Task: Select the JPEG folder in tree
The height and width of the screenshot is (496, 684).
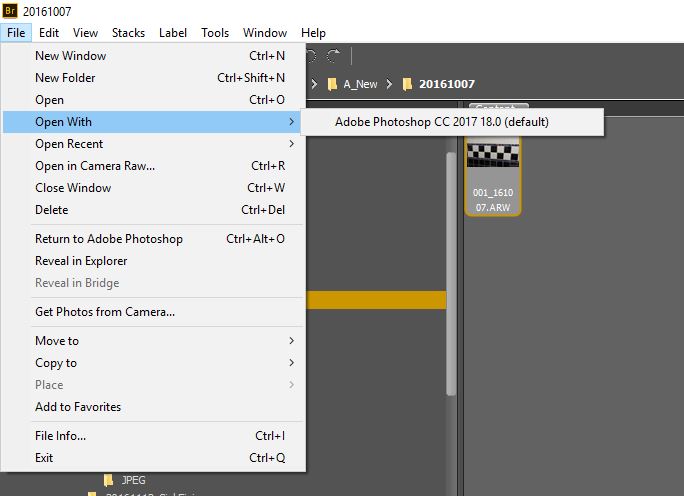Action: click(x=133, y=480)
